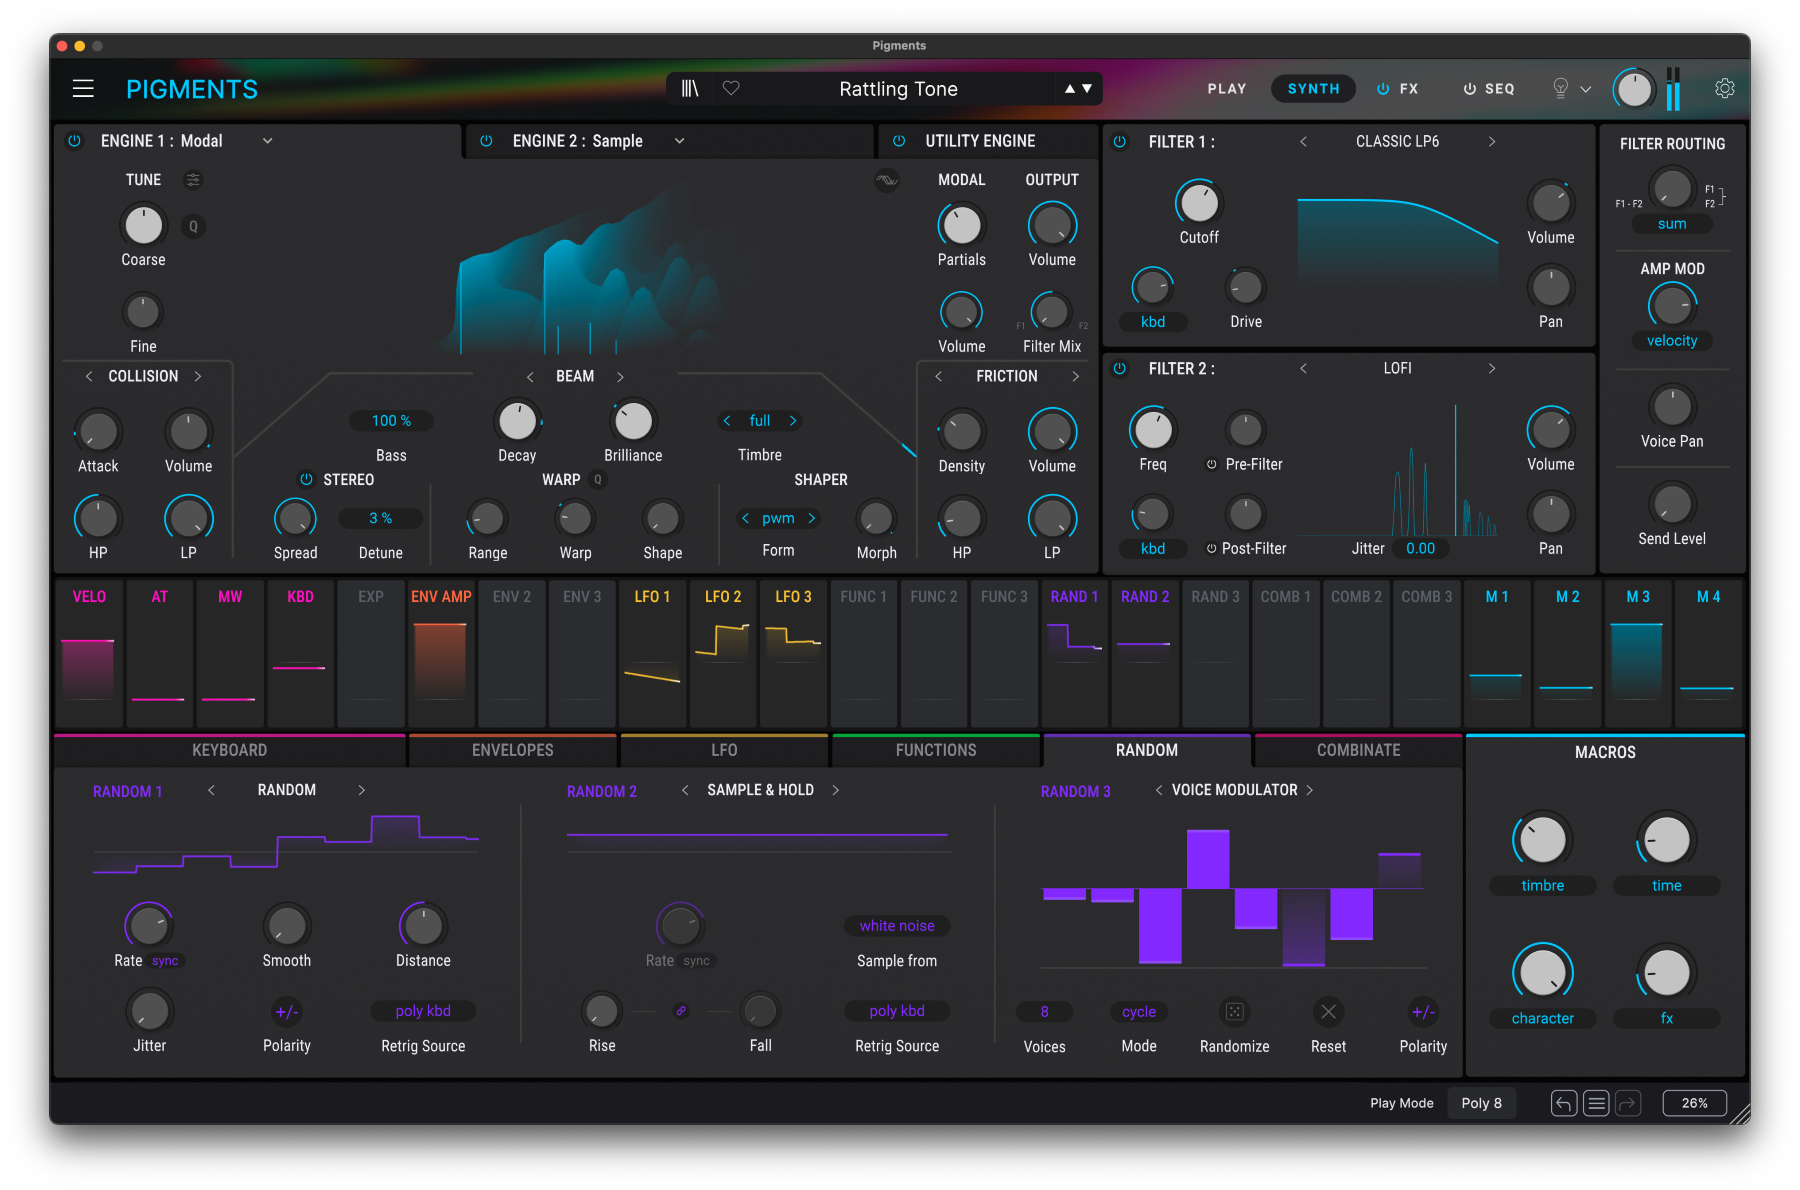
Task: Open the Engine 2 Sample type dropdown
Action: coord(679,141)
